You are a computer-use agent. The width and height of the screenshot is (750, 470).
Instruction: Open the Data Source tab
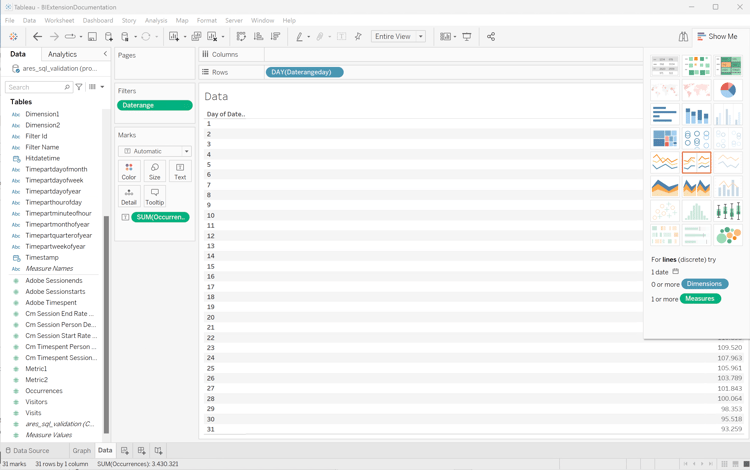(x=27, y=450)
